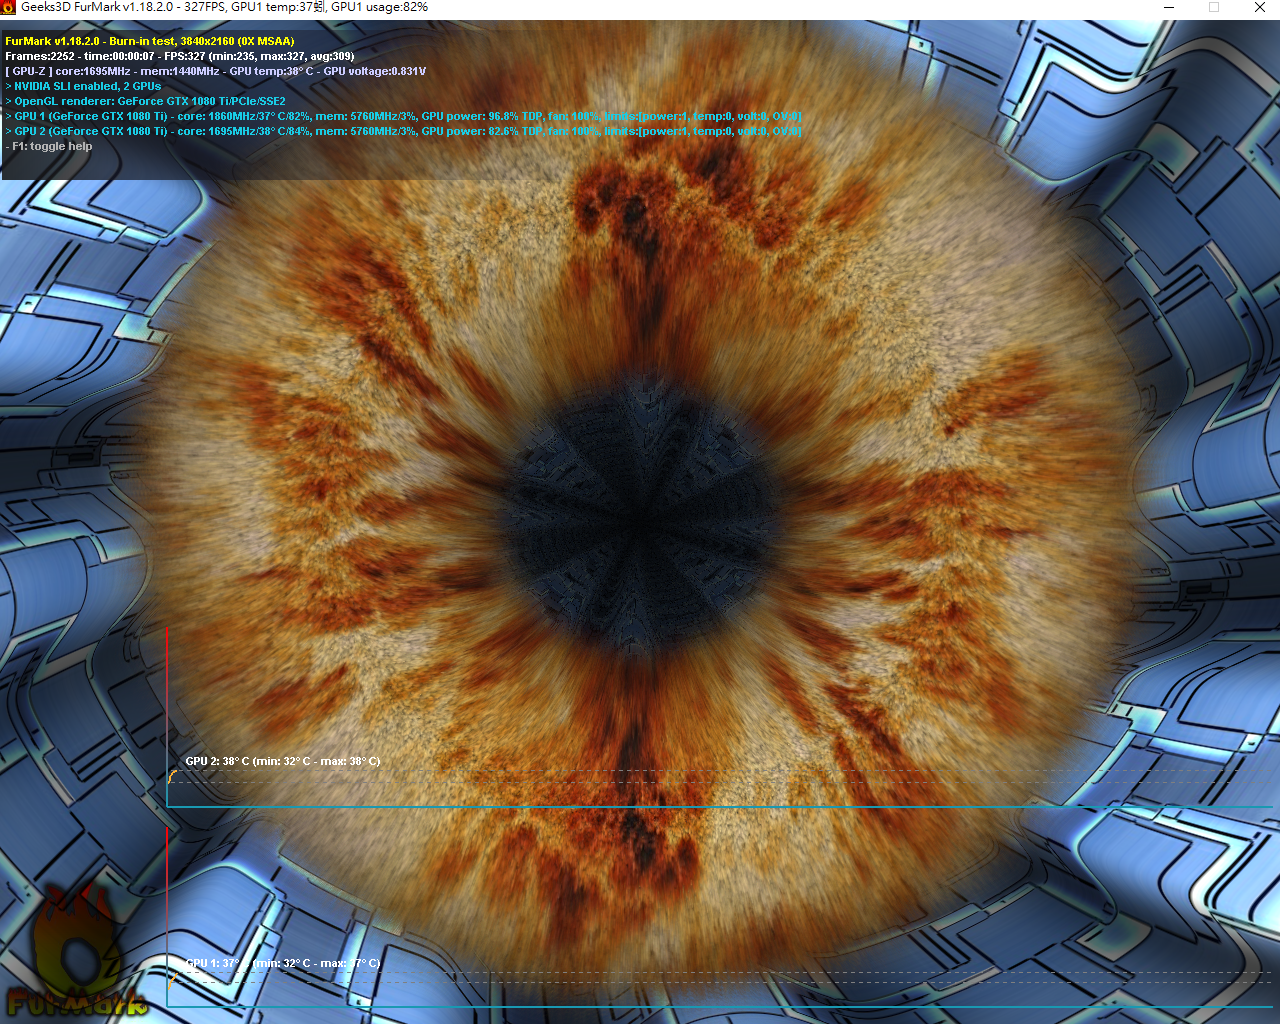Click the FurMark app icon in title bar

(x=8, y=7)
